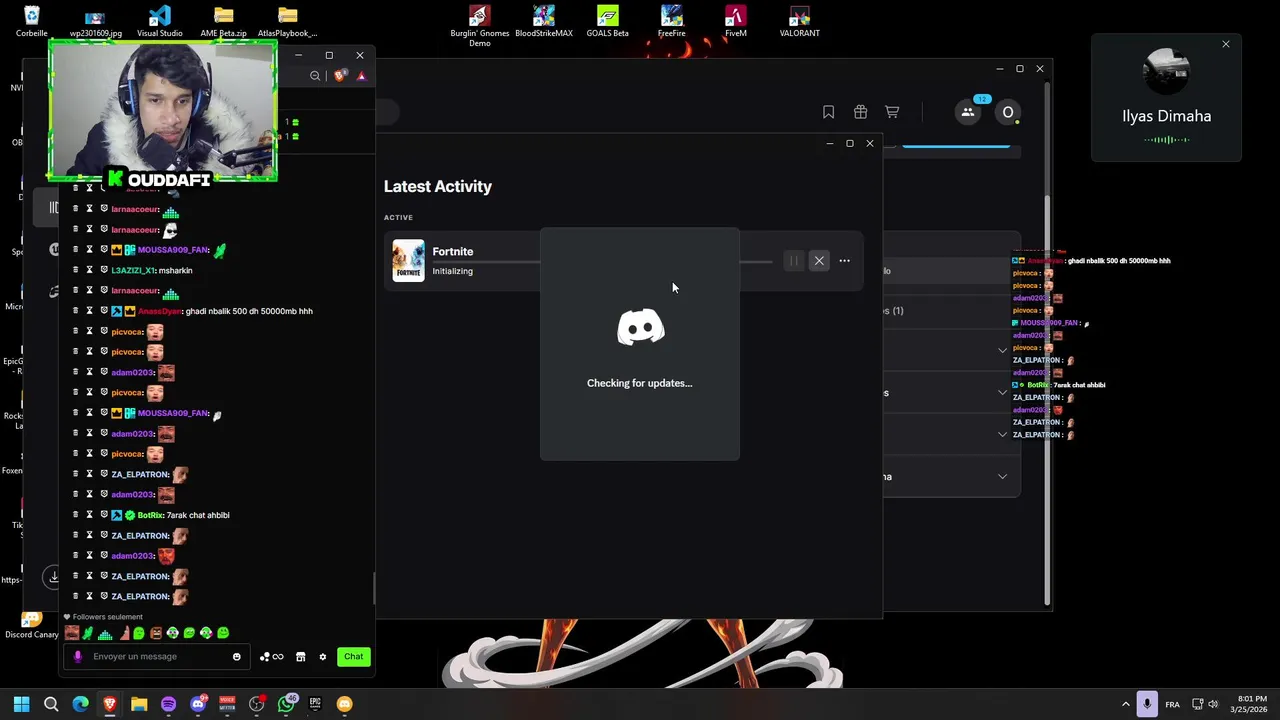This screenshot has height=720, width=1280.
Task: Expand the first chevron in Epic side panel
Action: (1002, 350)
